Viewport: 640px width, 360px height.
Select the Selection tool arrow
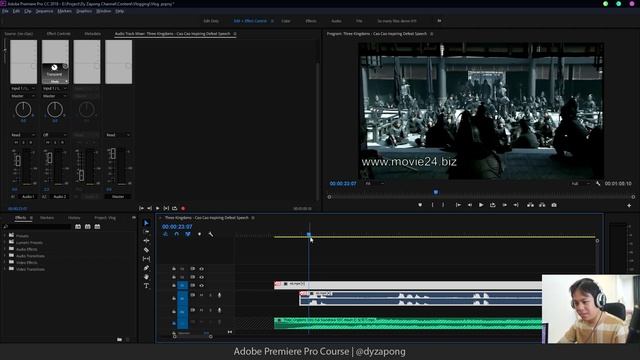146,223
